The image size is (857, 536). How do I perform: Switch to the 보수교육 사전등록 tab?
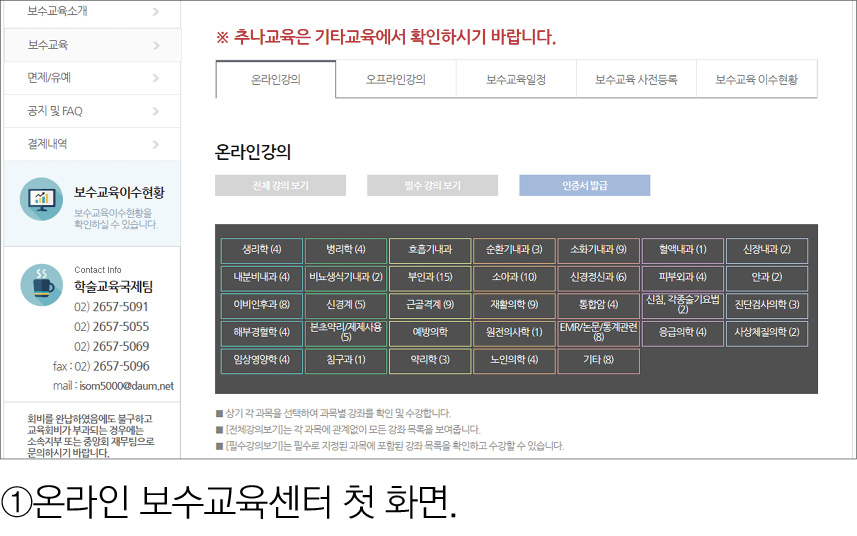636,79
